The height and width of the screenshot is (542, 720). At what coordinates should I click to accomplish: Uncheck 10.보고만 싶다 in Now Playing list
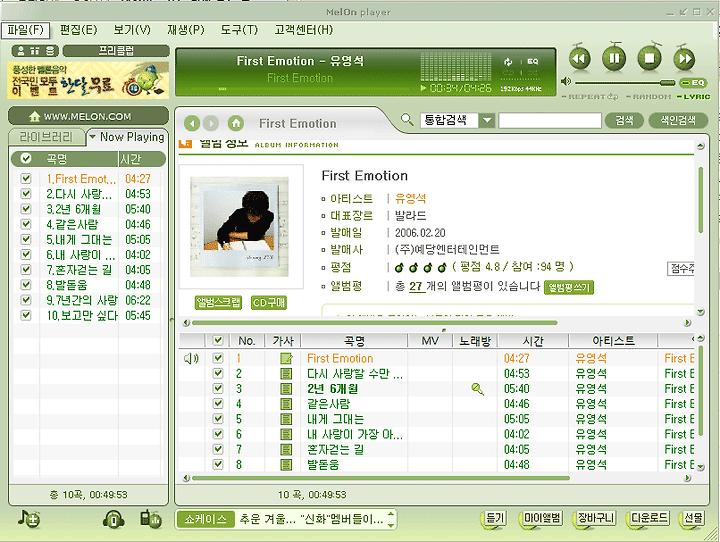pos(26,315)
